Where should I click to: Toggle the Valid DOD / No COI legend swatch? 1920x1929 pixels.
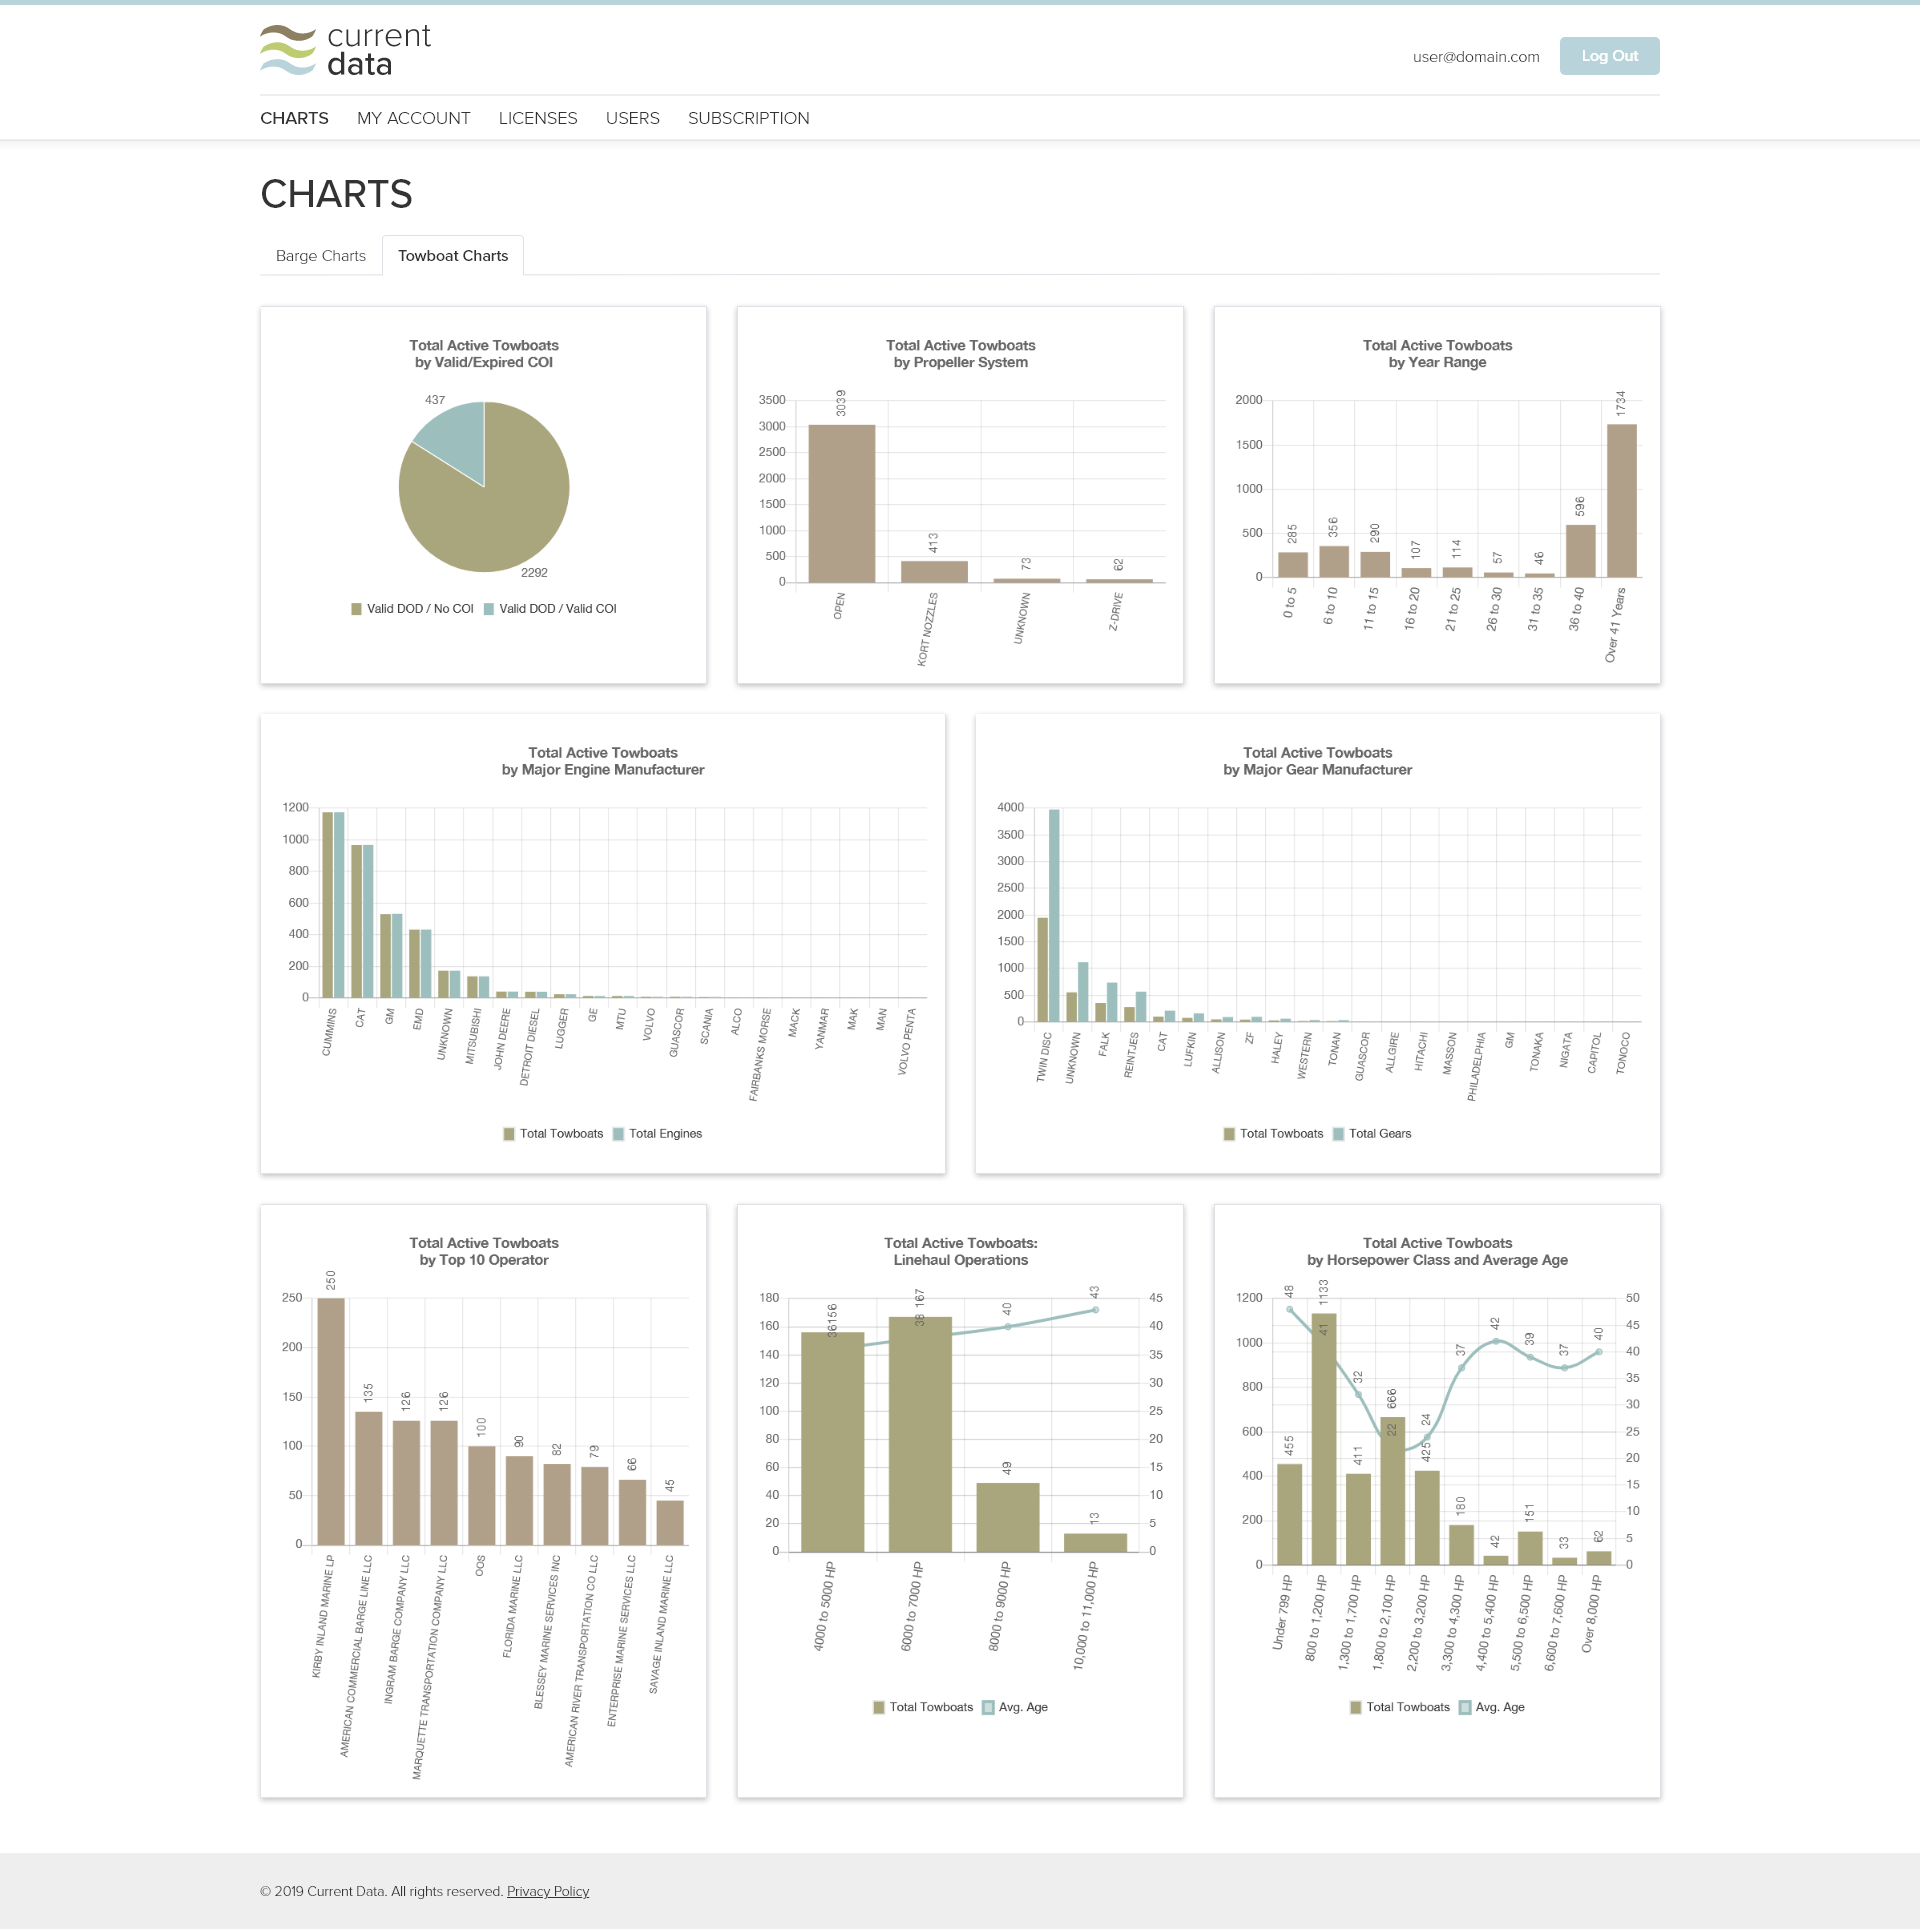pos(356,609)
